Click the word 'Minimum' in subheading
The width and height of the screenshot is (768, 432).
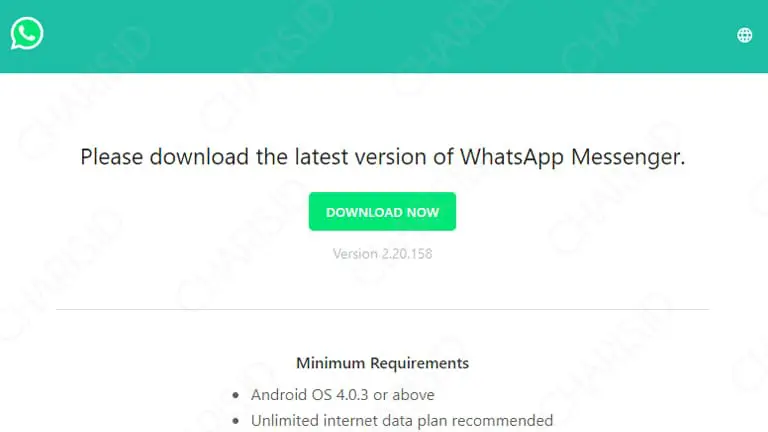[331, 363]
